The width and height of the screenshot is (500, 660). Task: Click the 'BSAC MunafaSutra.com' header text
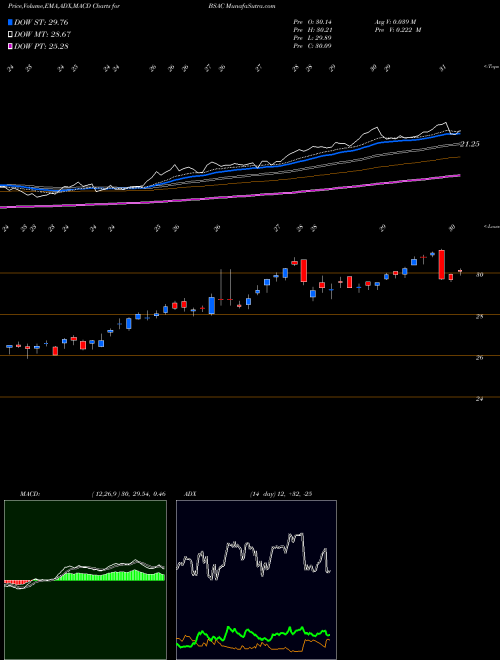242,6
